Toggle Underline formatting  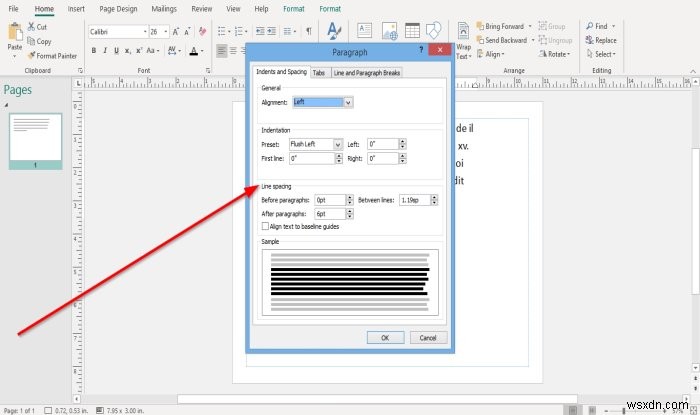[x=116, y=50]
